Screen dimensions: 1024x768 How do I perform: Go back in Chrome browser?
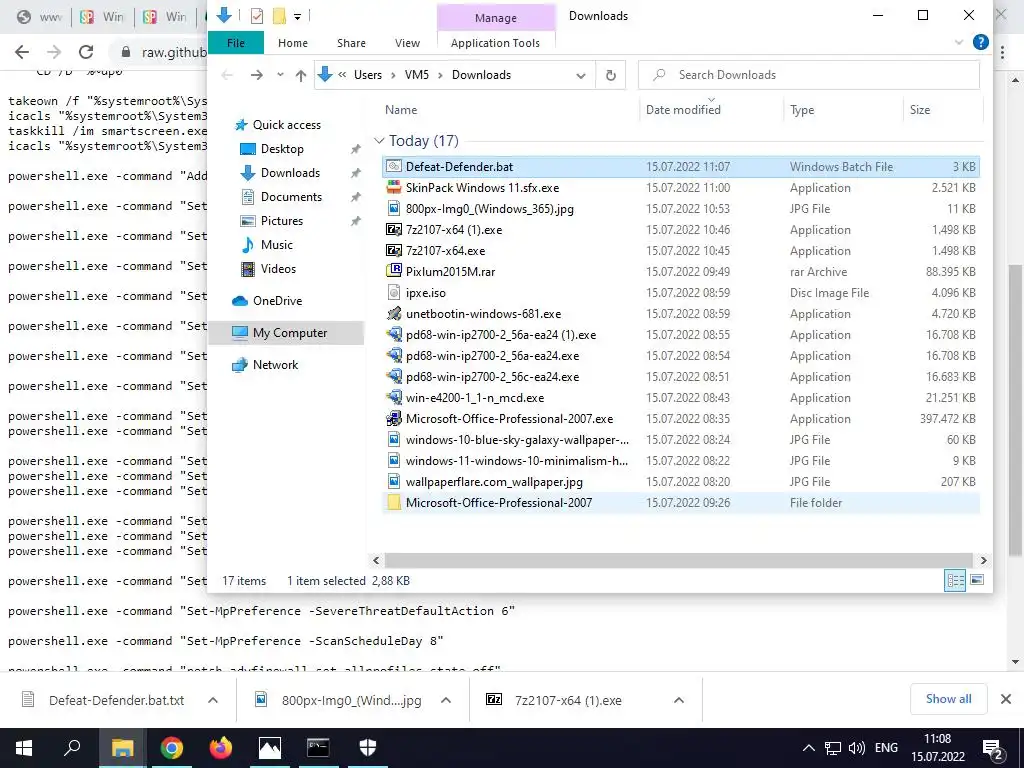click(22, 52)
